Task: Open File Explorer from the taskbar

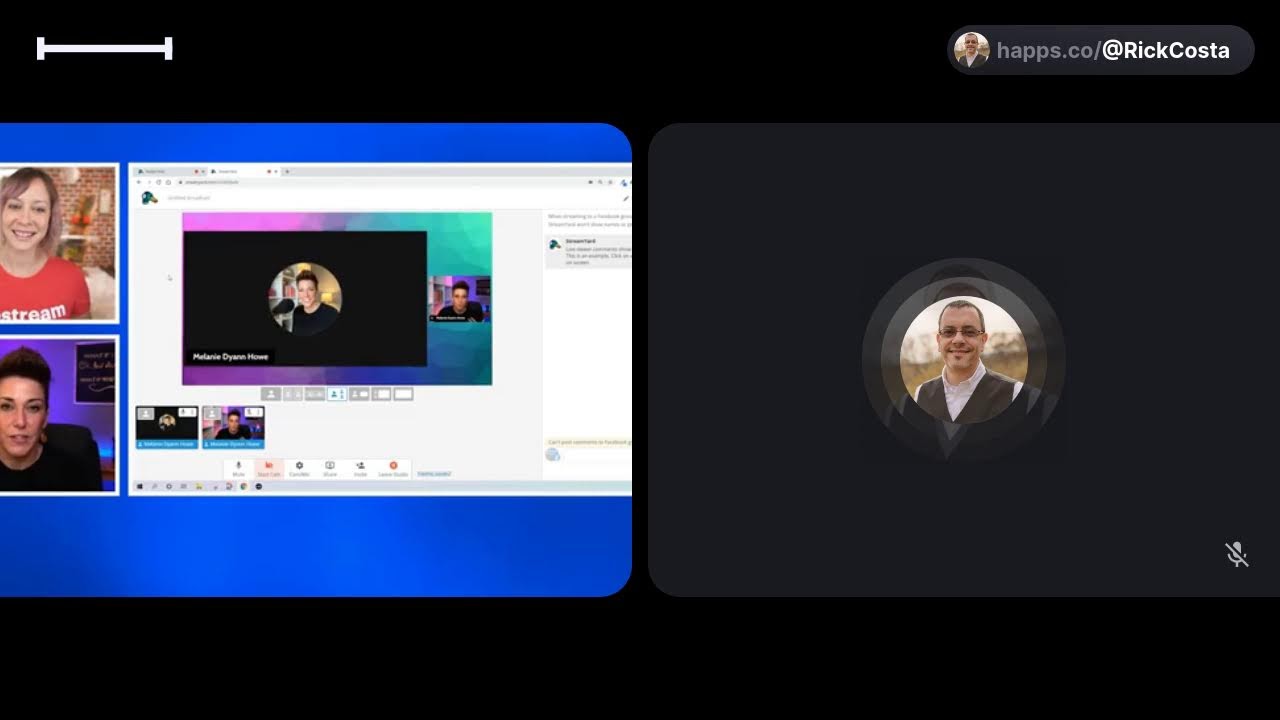Action: click(199, 487)
